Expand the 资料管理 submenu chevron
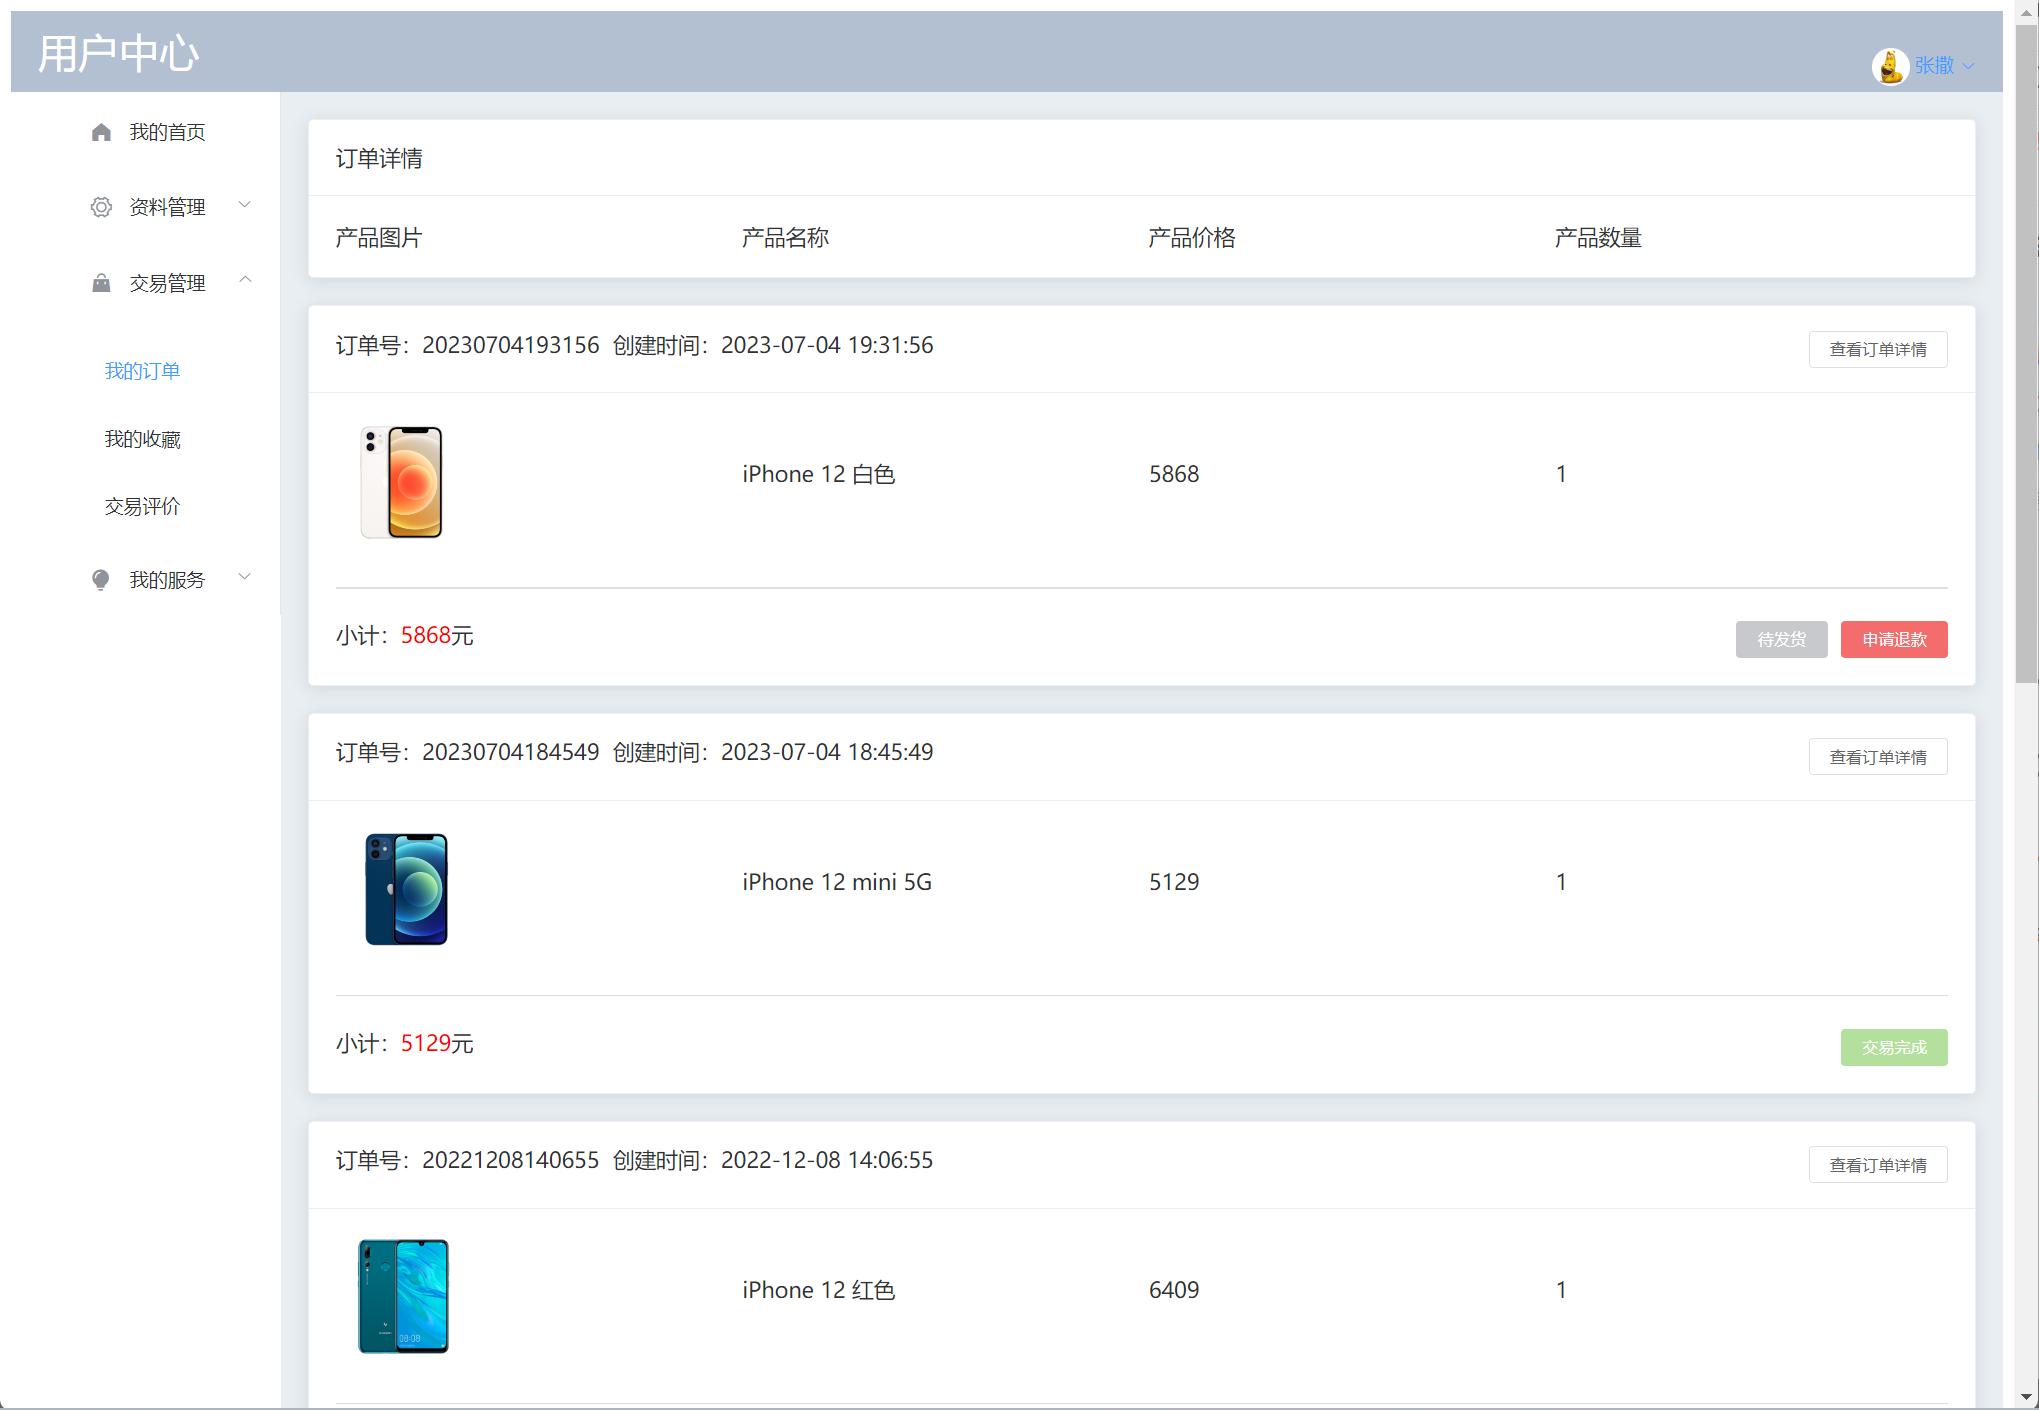Image resolution: width=2039 pixels, height=1410 pixels. [x=245, y=205]
